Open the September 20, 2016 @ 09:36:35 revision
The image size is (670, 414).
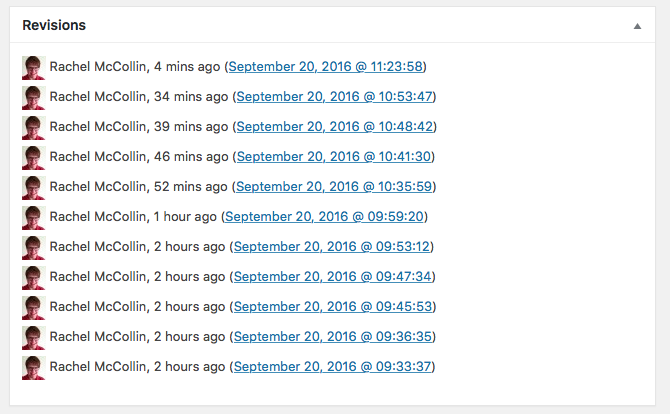pos(333,337)
